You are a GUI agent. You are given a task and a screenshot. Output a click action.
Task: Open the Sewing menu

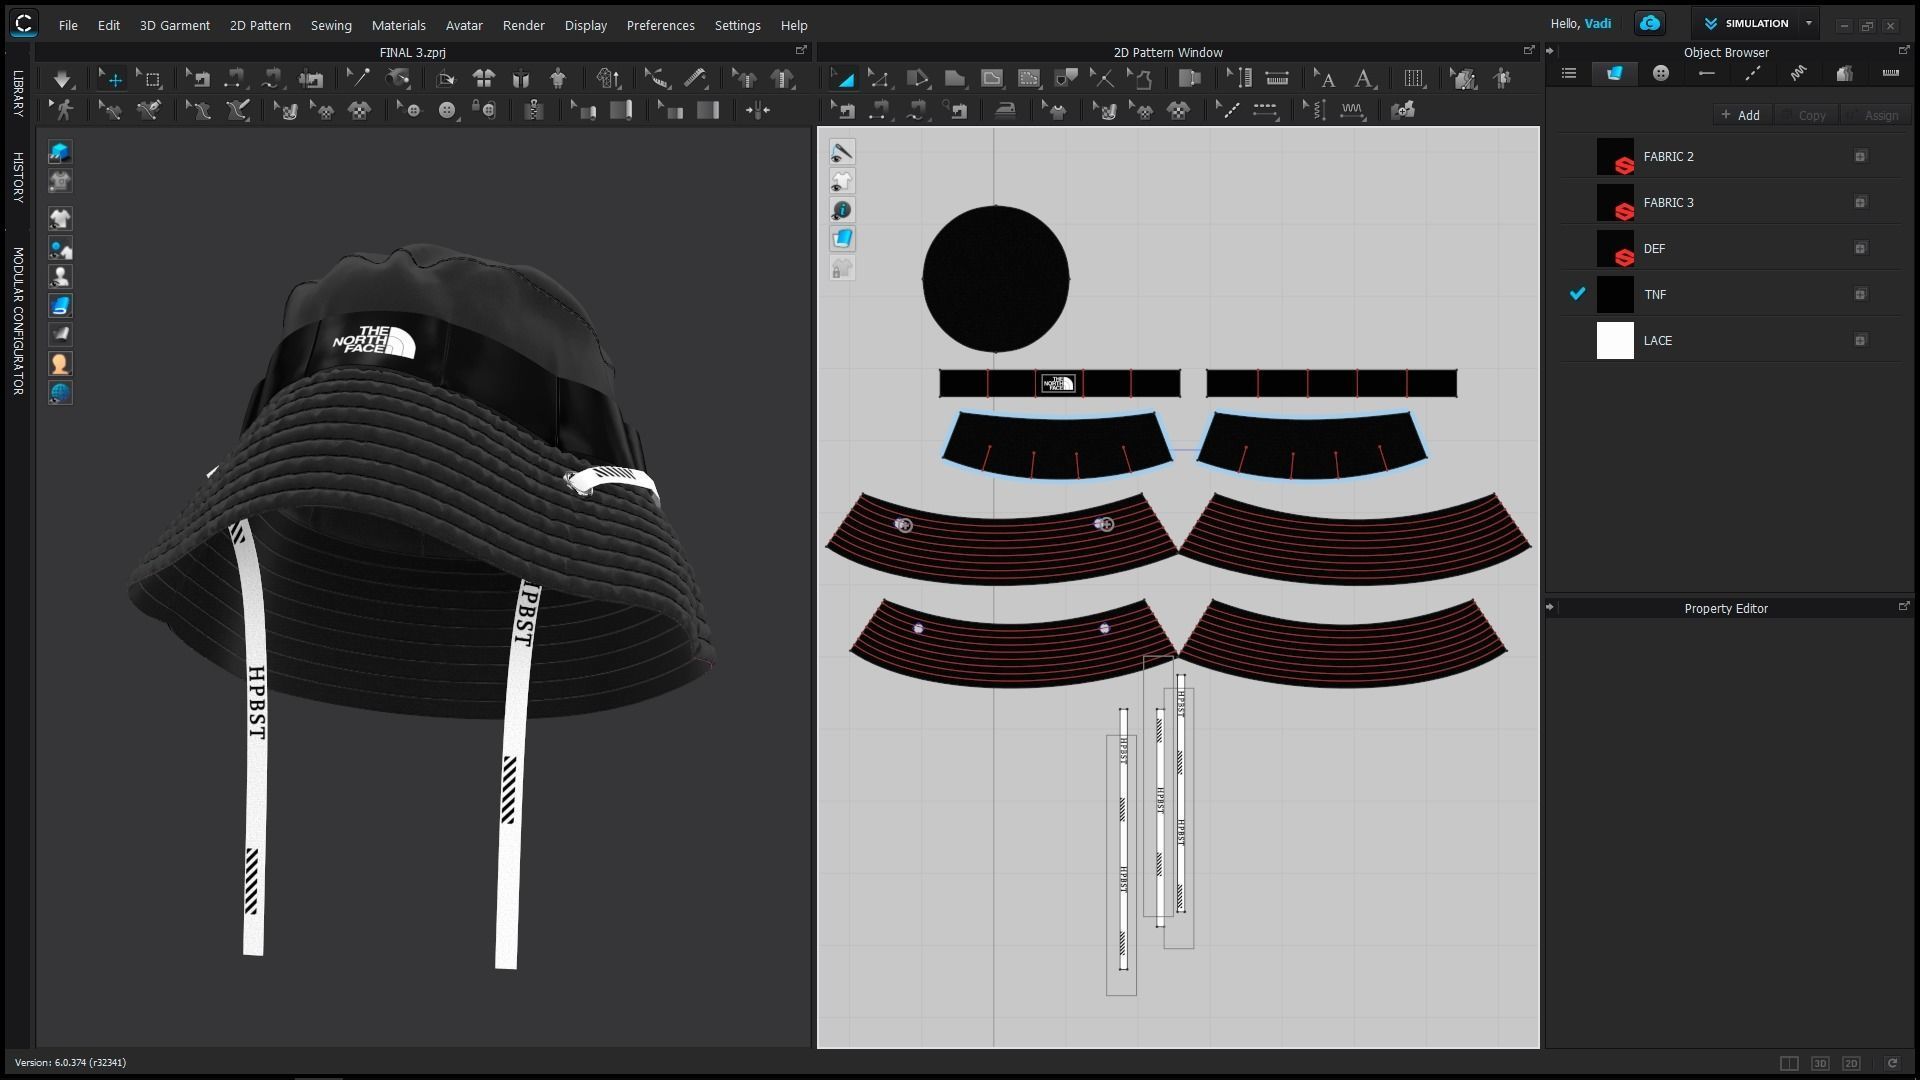[331, 25]
